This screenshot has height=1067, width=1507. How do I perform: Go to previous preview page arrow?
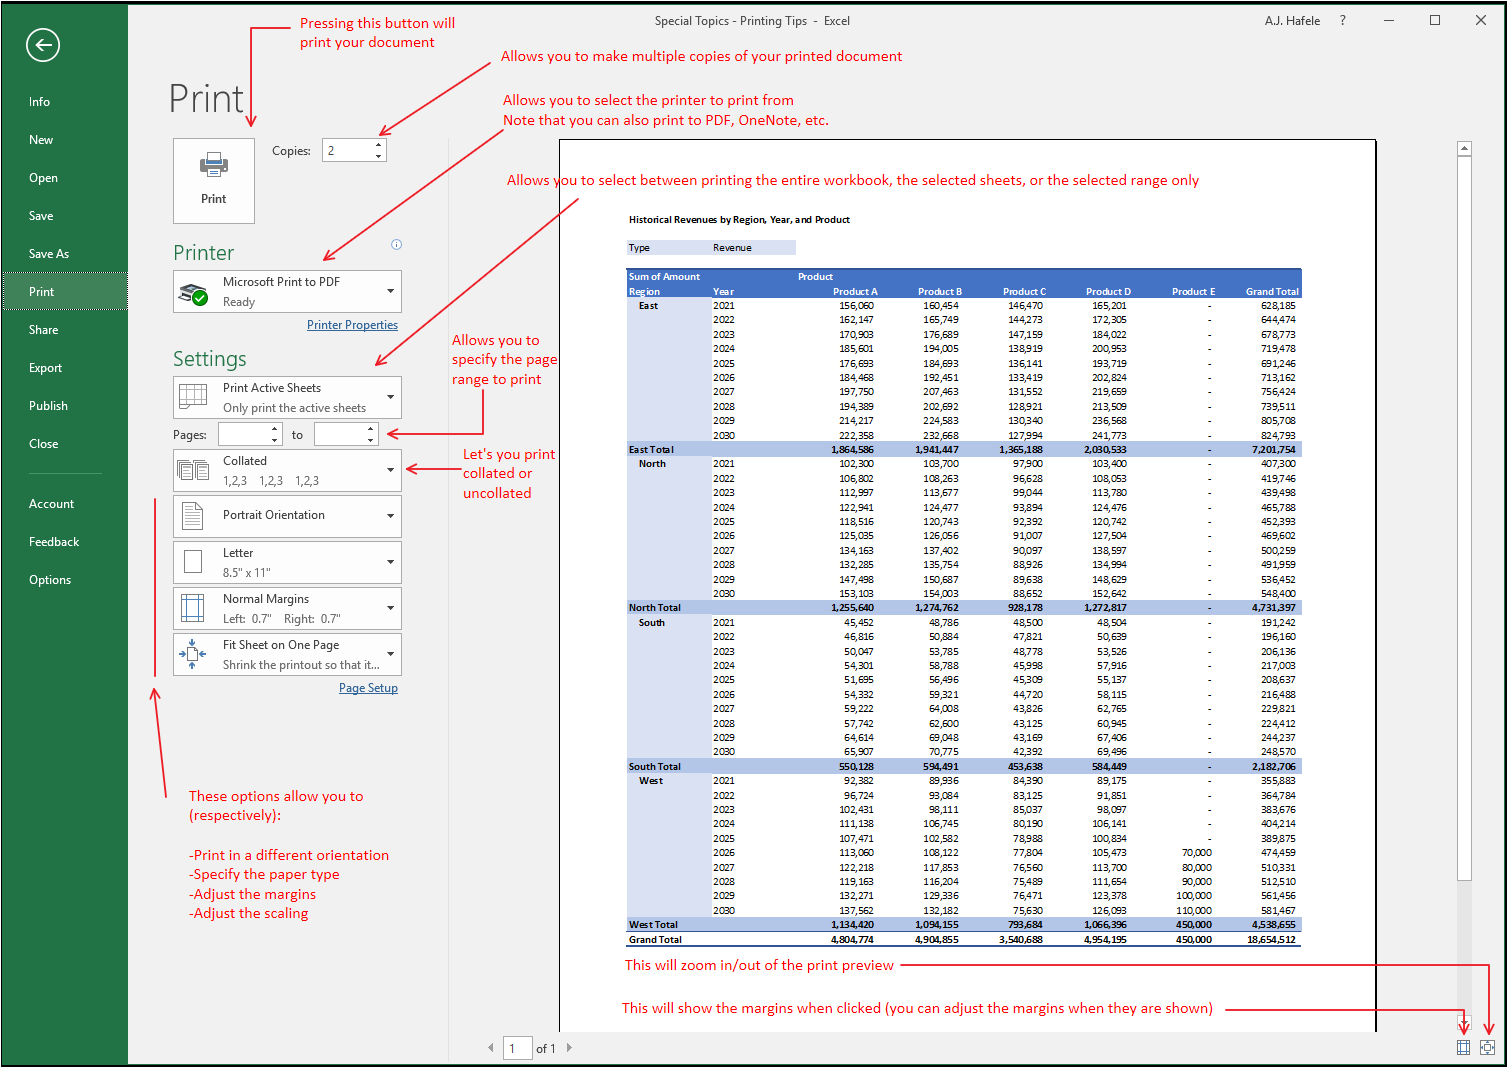pyautogui.click(x=491, y=1048)
